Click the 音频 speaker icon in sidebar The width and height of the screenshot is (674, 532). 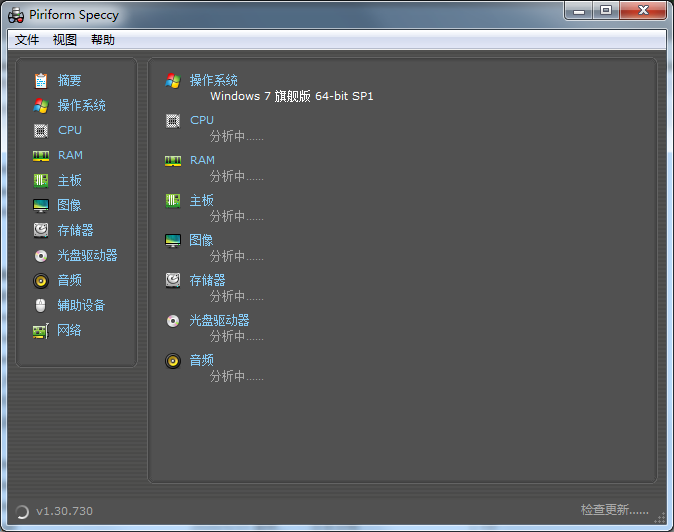coord(41,281)
